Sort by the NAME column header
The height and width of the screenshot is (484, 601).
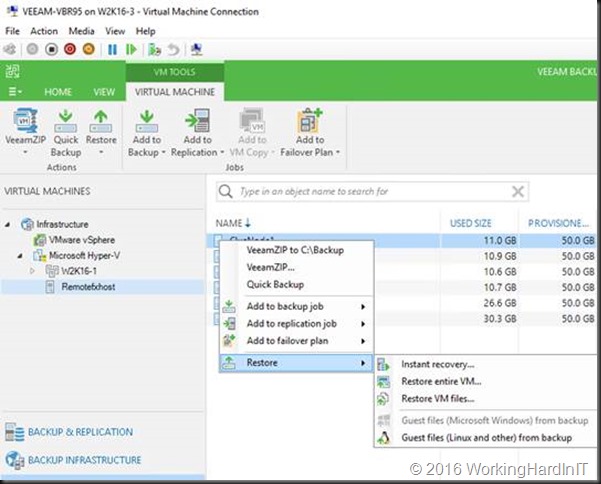click(x=229, y=223)
